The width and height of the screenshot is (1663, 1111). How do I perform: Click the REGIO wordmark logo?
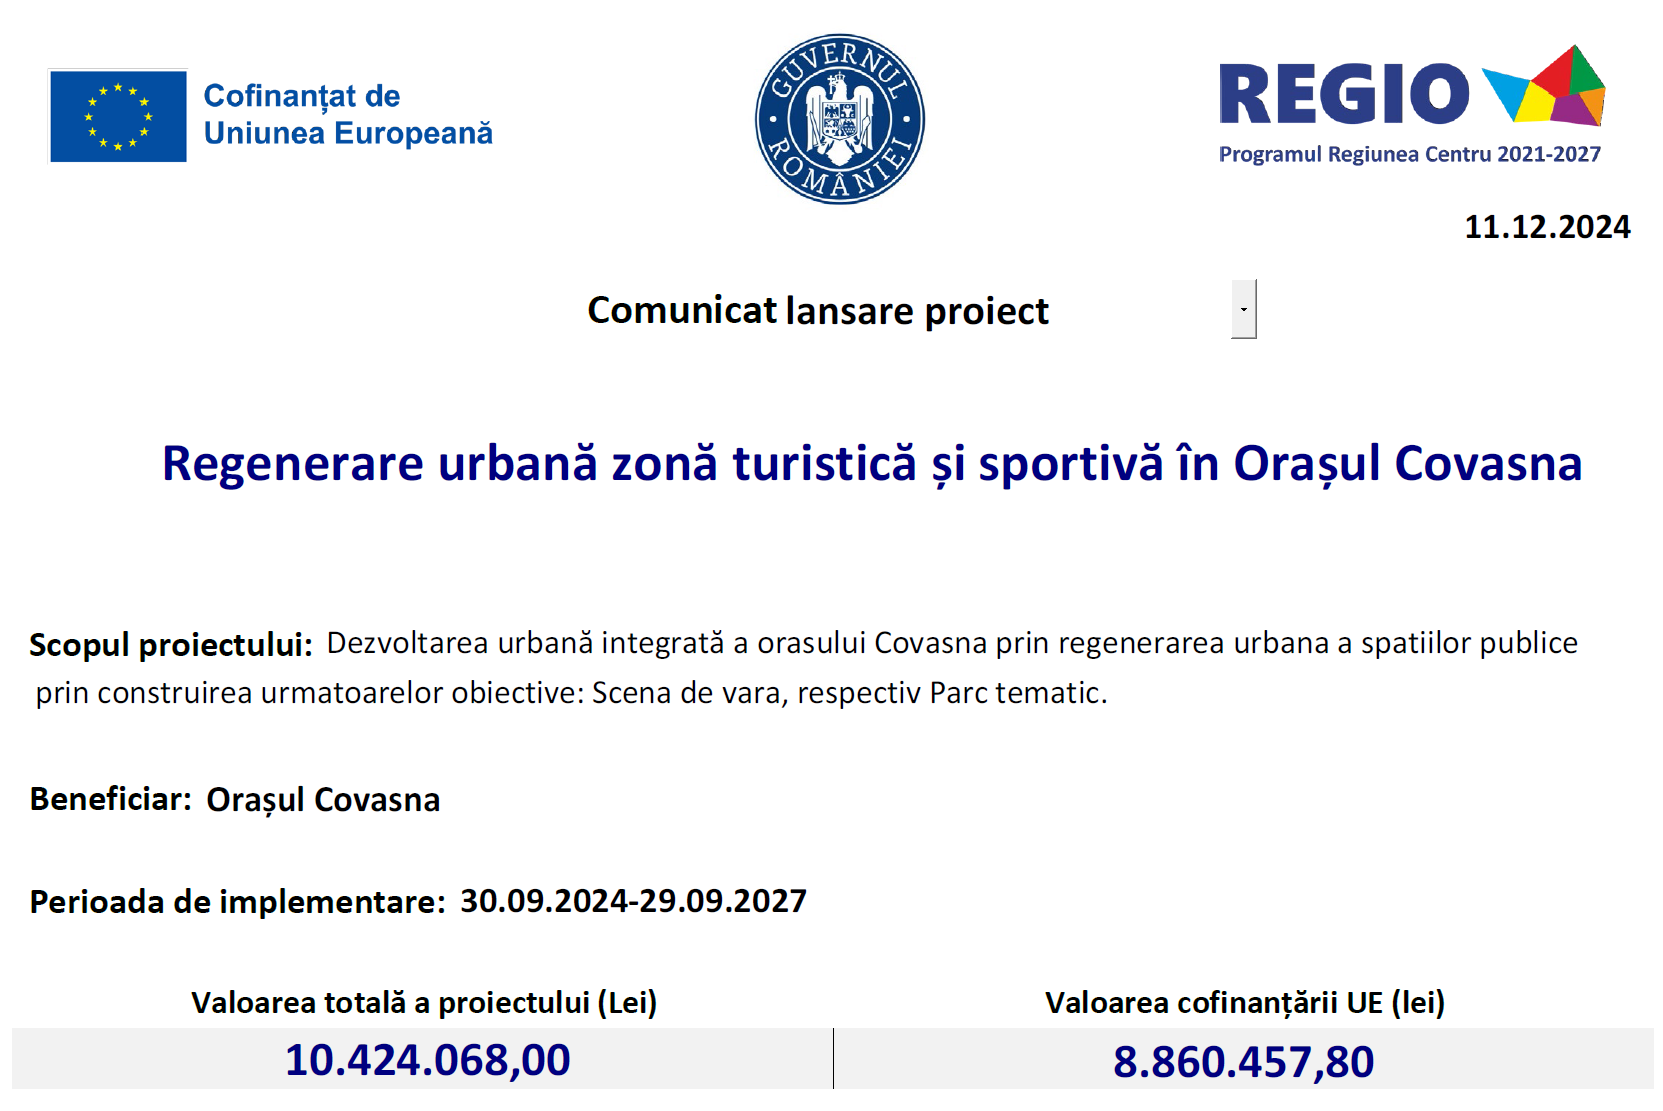1344,94
